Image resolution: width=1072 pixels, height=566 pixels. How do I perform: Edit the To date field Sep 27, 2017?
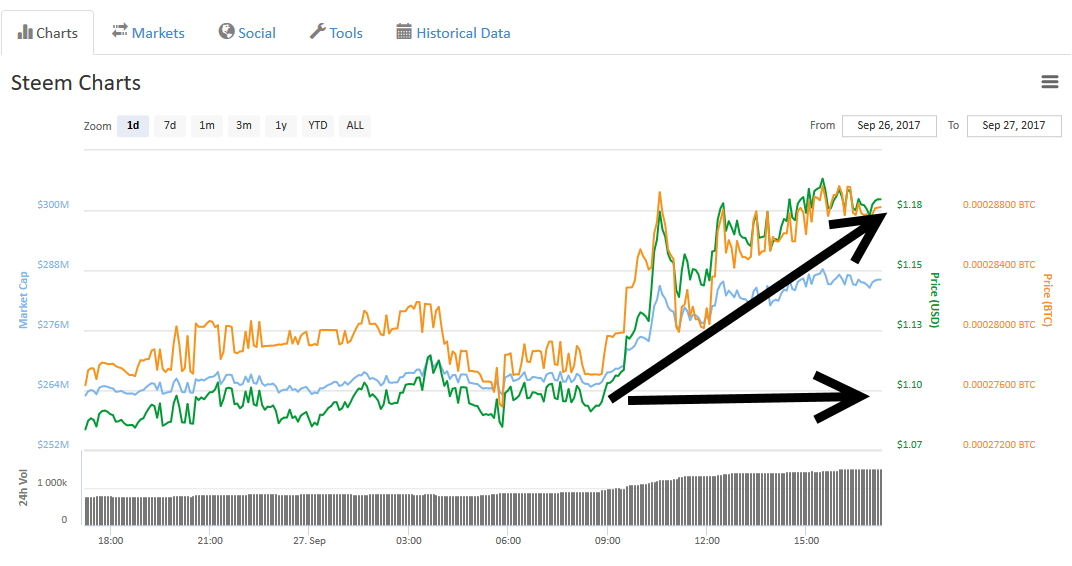(1014, 126)
